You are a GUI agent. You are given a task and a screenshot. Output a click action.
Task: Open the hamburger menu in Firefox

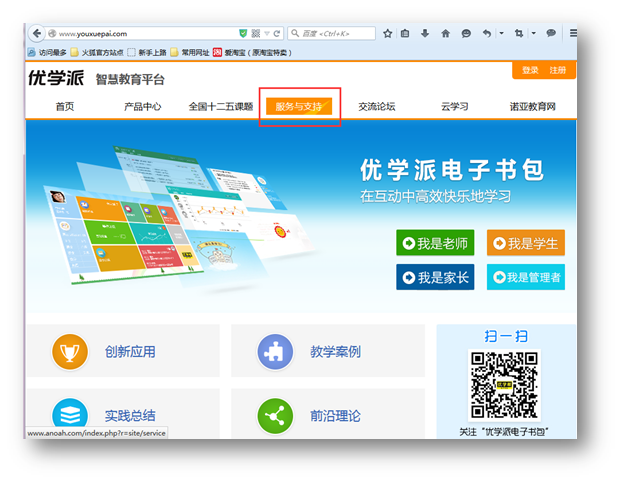tap(574, 33)
